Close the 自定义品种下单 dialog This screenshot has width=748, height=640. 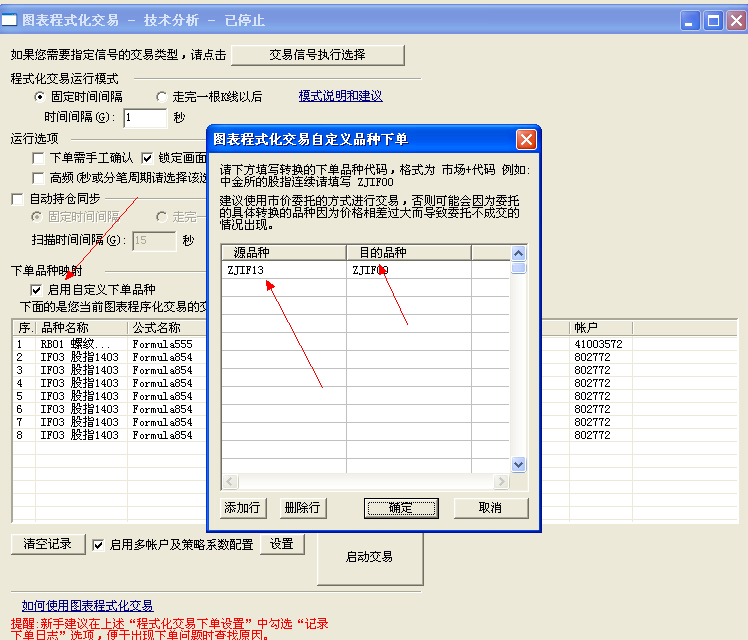pos(525,139)
